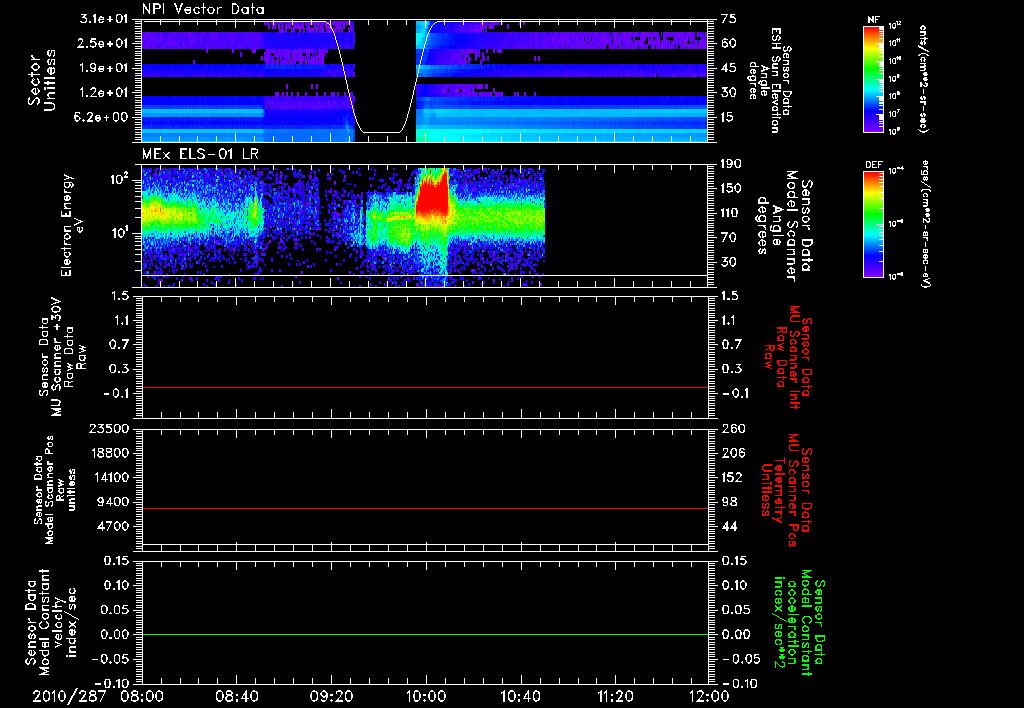Click the "206" telemetry tick value
The height and width of the screenshot is (708, 1024).
731,453
